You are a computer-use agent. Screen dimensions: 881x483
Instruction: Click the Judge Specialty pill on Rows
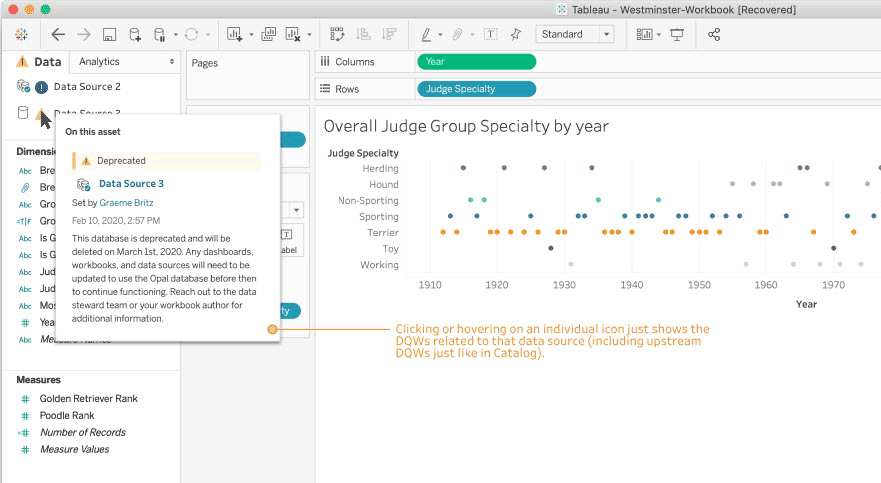(476, 89)
